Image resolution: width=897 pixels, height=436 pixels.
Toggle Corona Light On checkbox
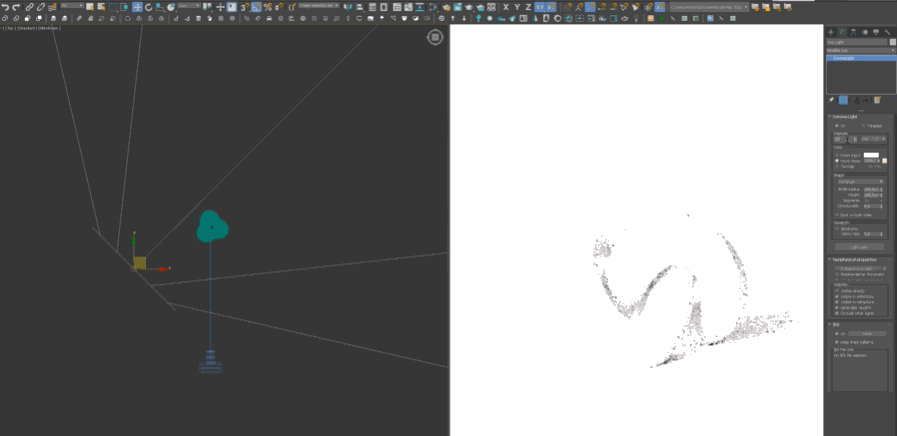pyautogui.click(x=838, y=126)
